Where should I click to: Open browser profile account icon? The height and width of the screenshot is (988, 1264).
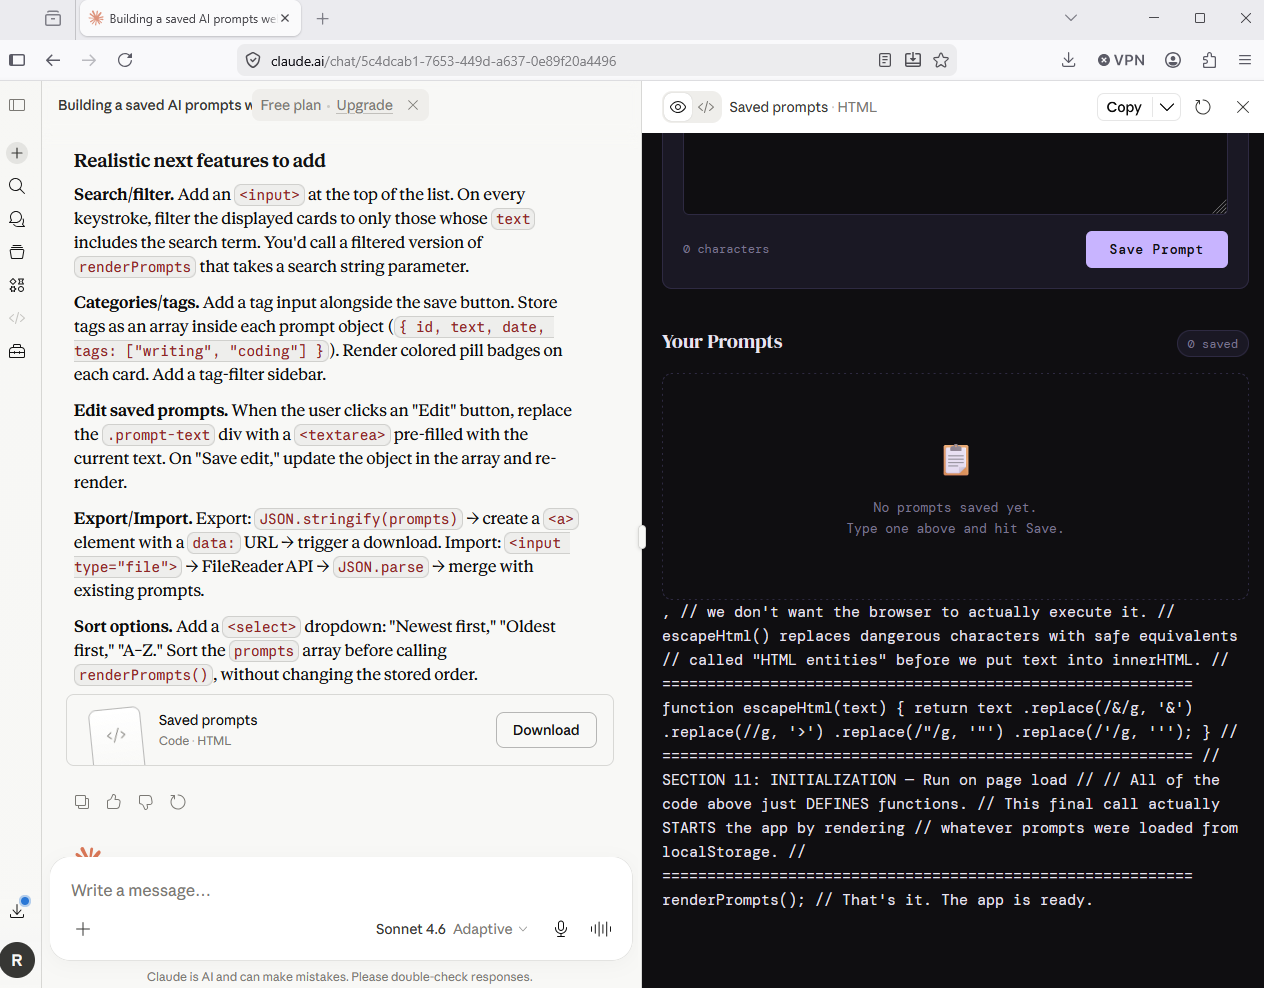coord(1173,60)
